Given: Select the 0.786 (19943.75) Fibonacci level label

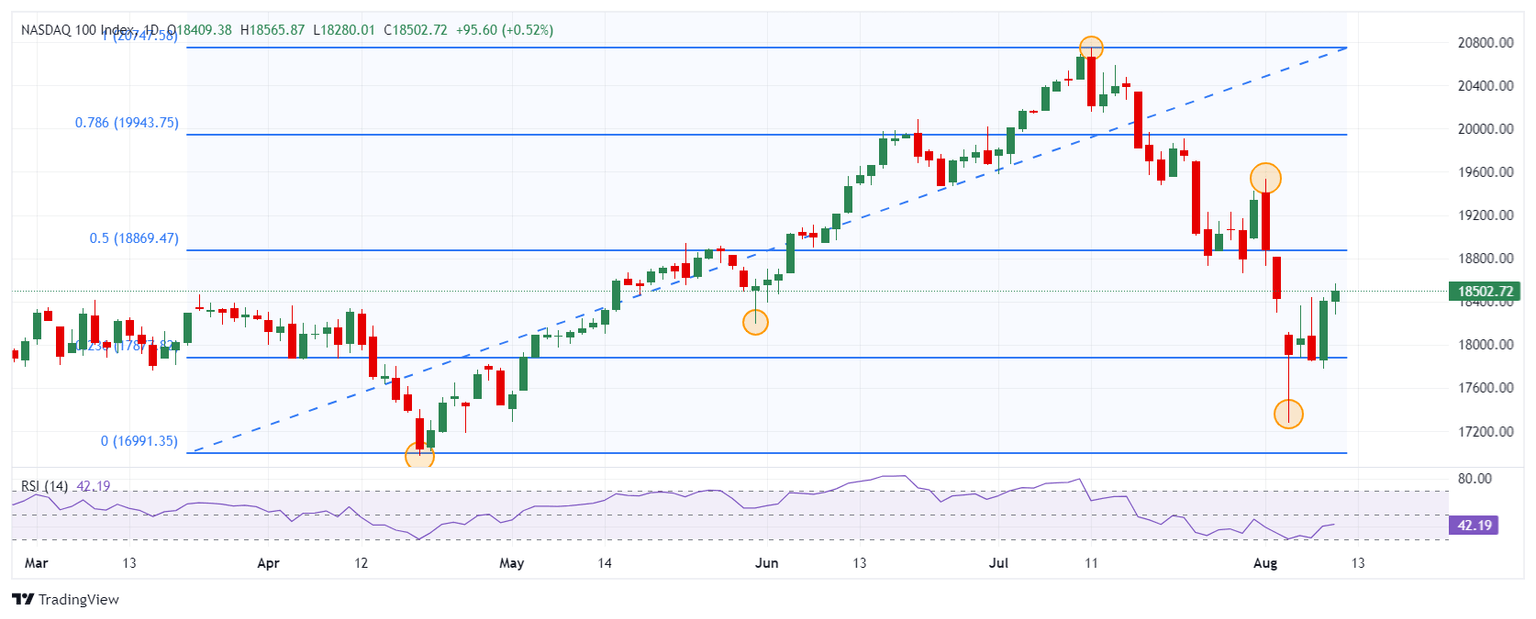Looking at the screenshot, I should tap(127, 123).
